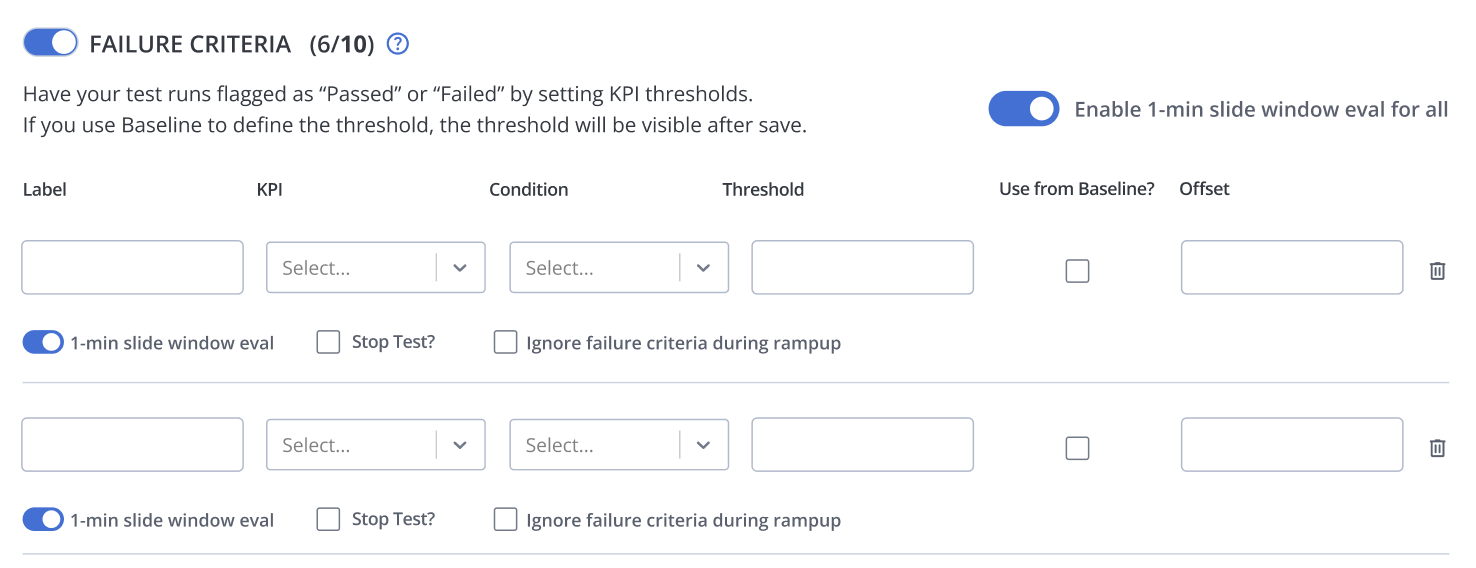Focus the first row Threshold field

tap(862, 267)
